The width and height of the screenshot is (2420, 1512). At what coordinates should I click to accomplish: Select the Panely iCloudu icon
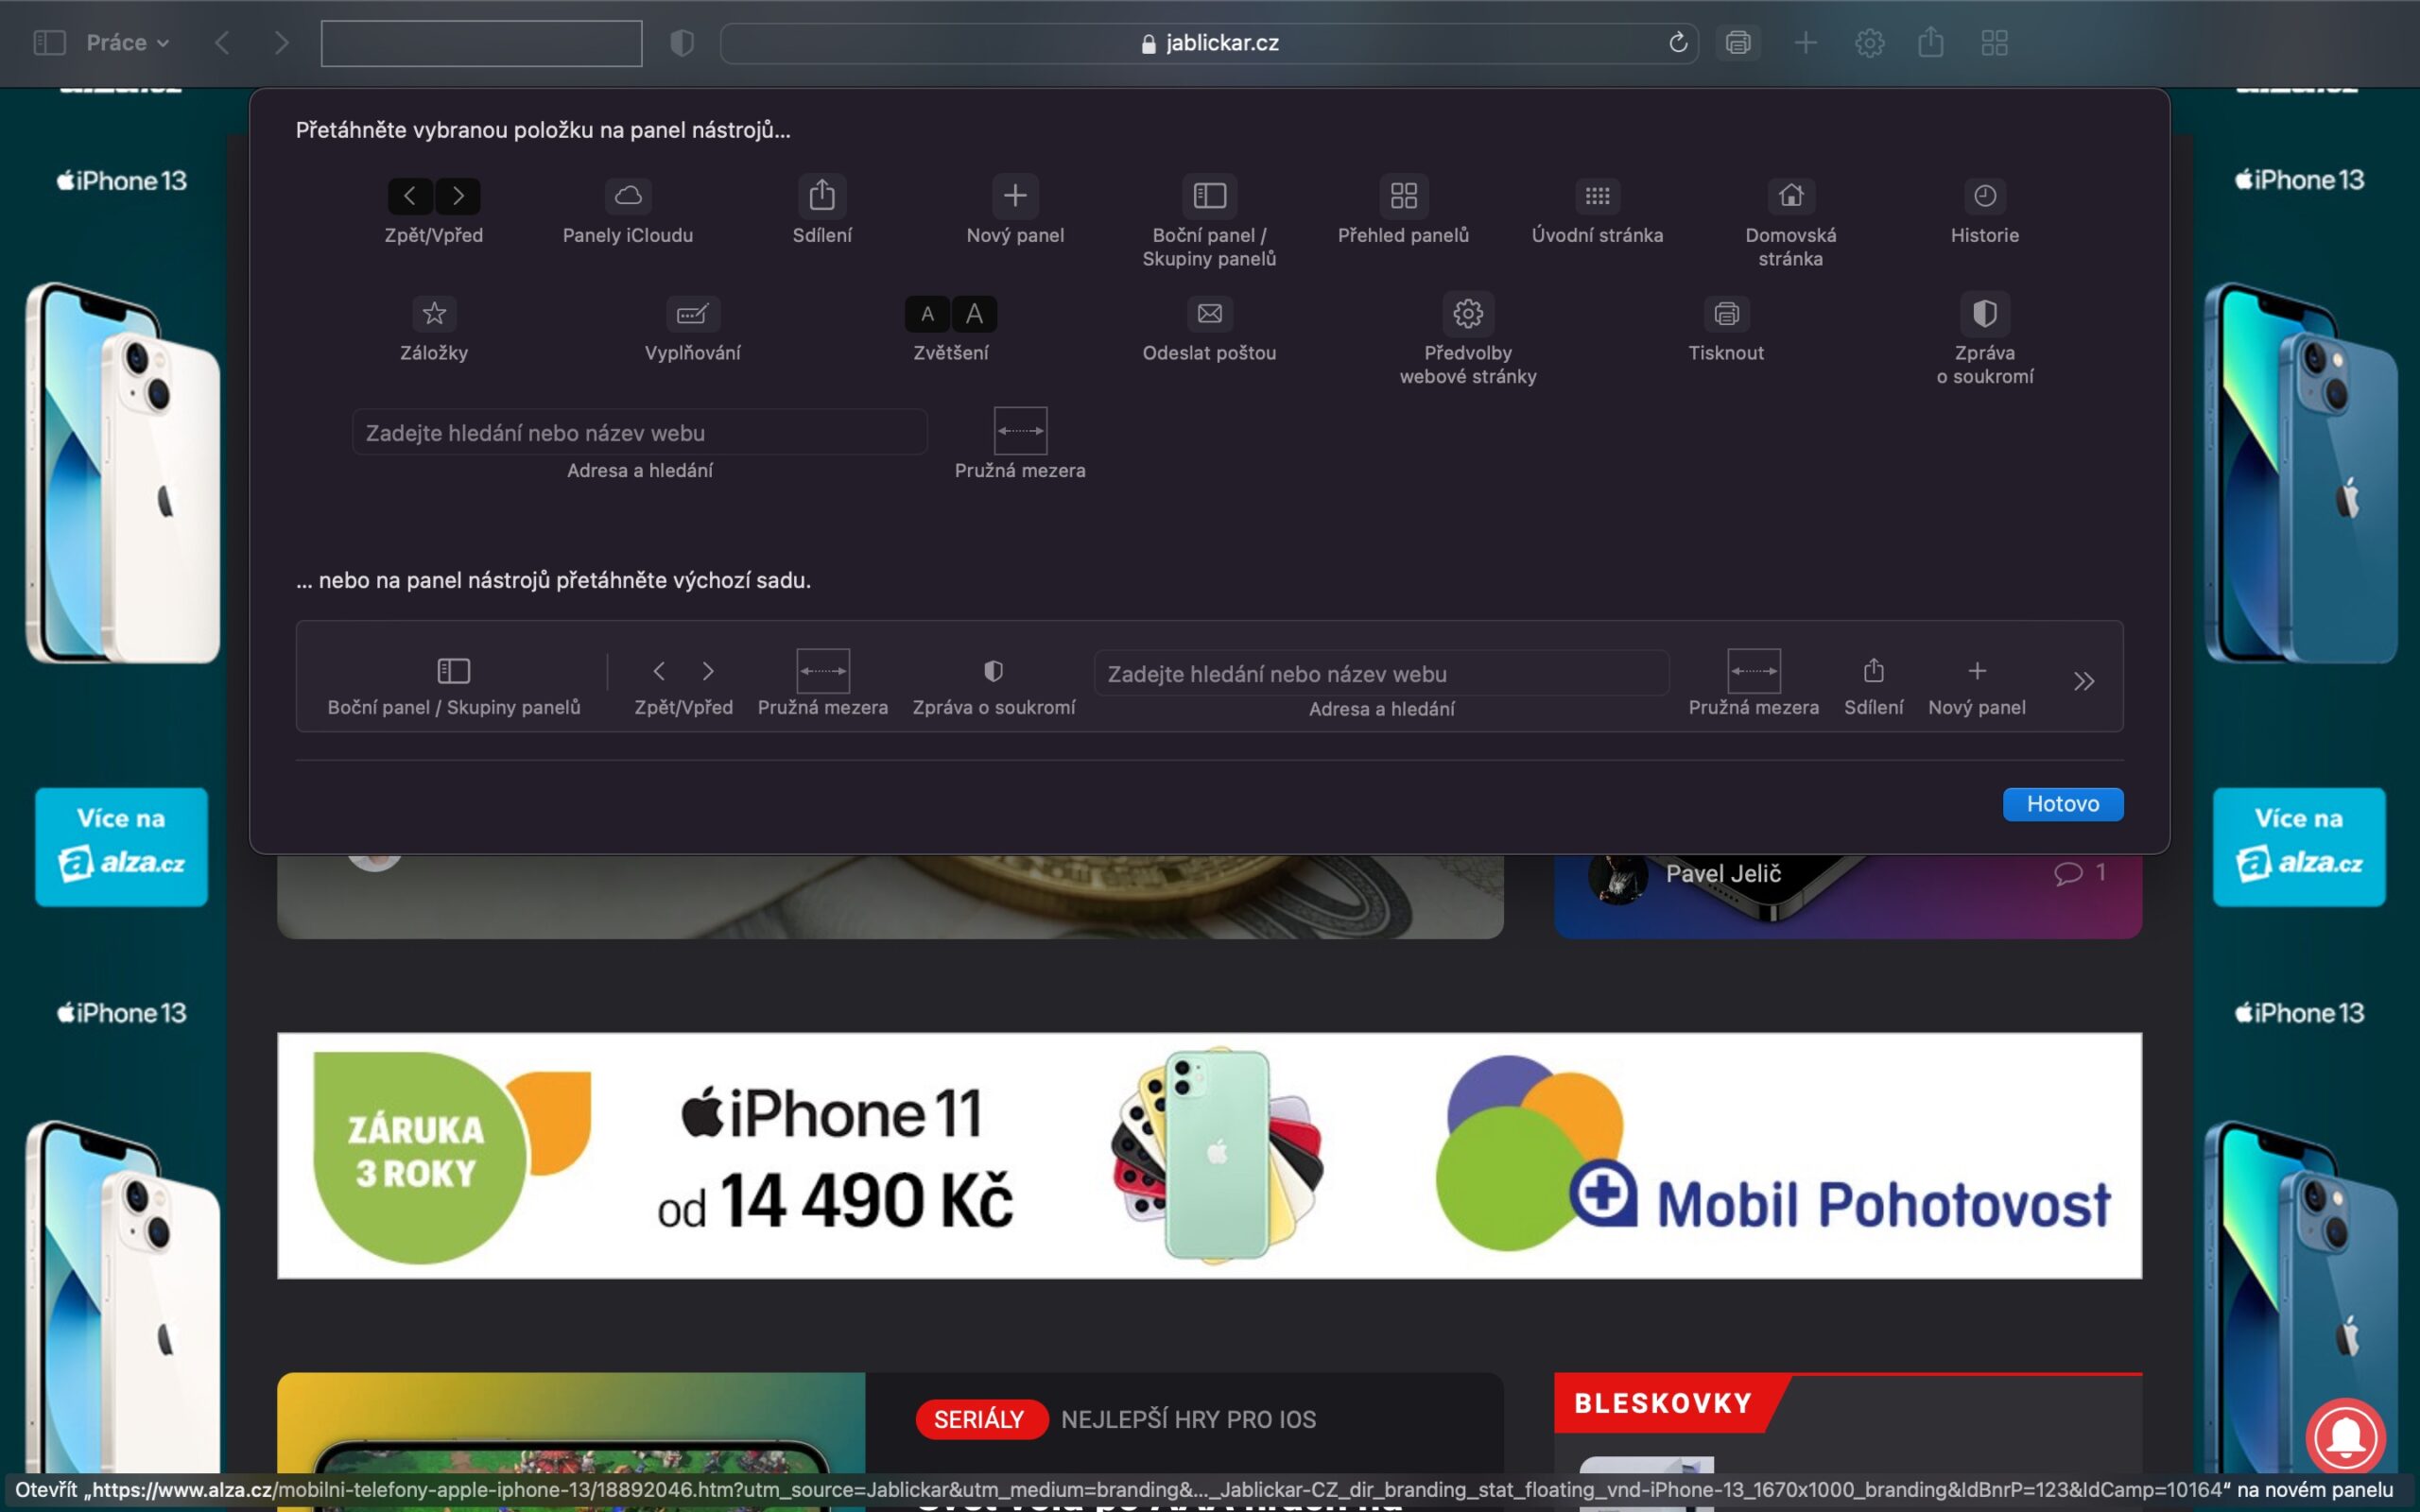[628, 196]
